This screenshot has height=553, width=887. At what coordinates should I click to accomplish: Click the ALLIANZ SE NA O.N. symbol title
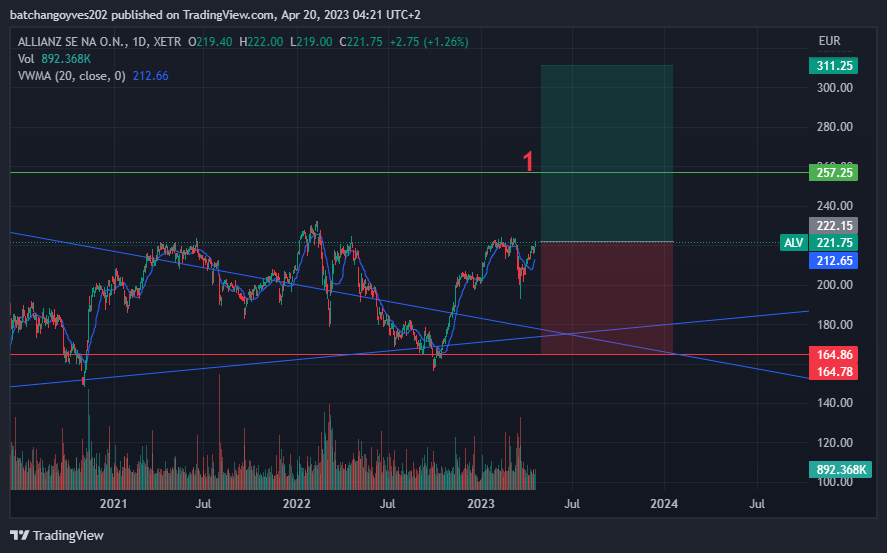click(x=71, y=42)
